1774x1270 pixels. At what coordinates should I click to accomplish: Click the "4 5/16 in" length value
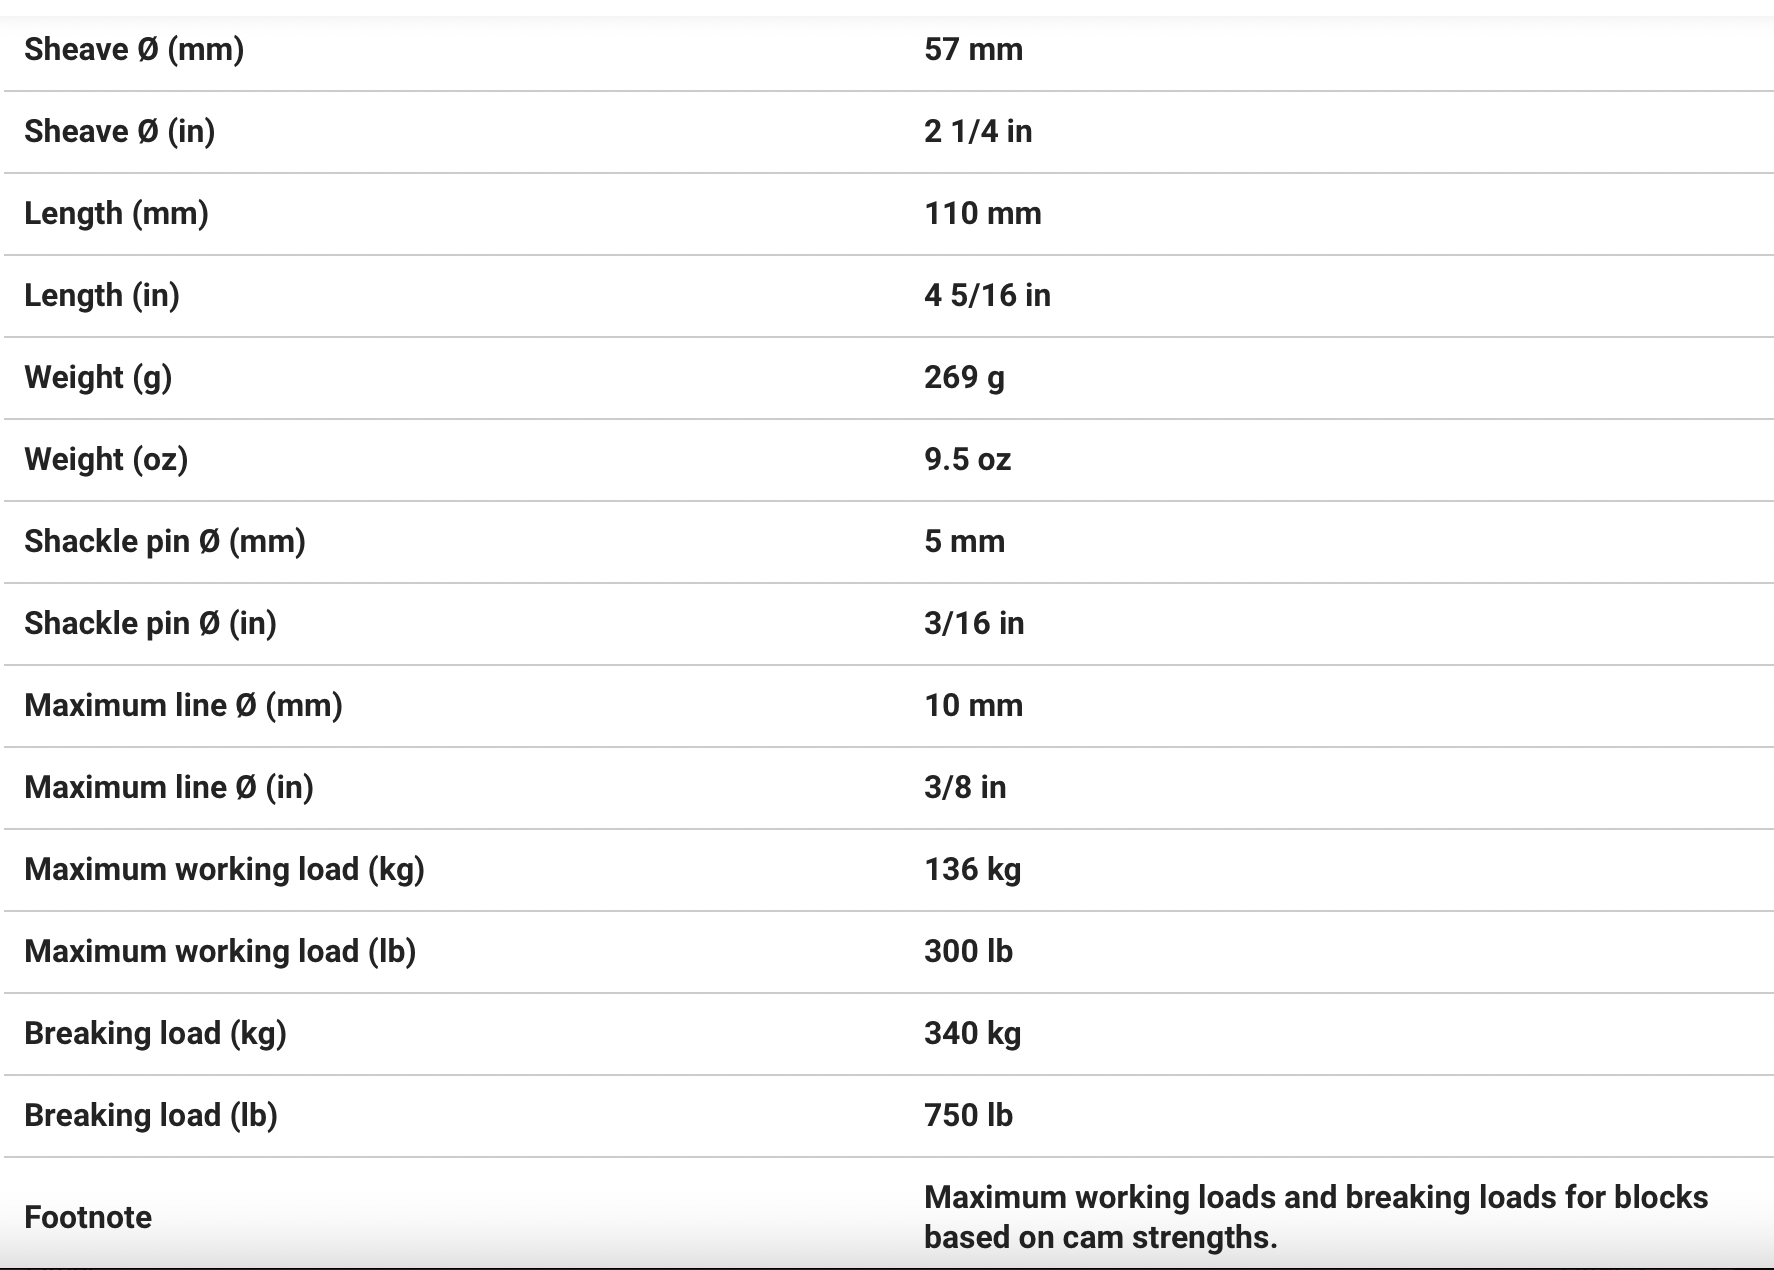coord(987,295)
